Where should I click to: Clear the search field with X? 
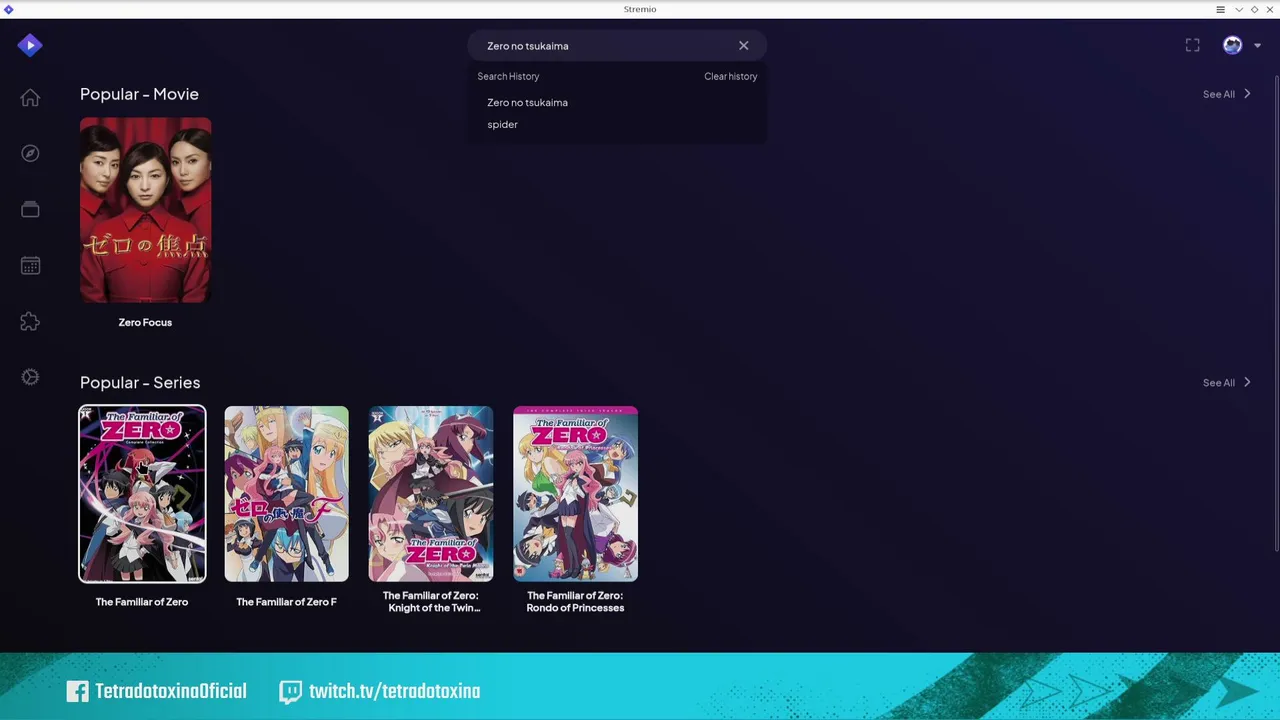(x=743, y=46)
